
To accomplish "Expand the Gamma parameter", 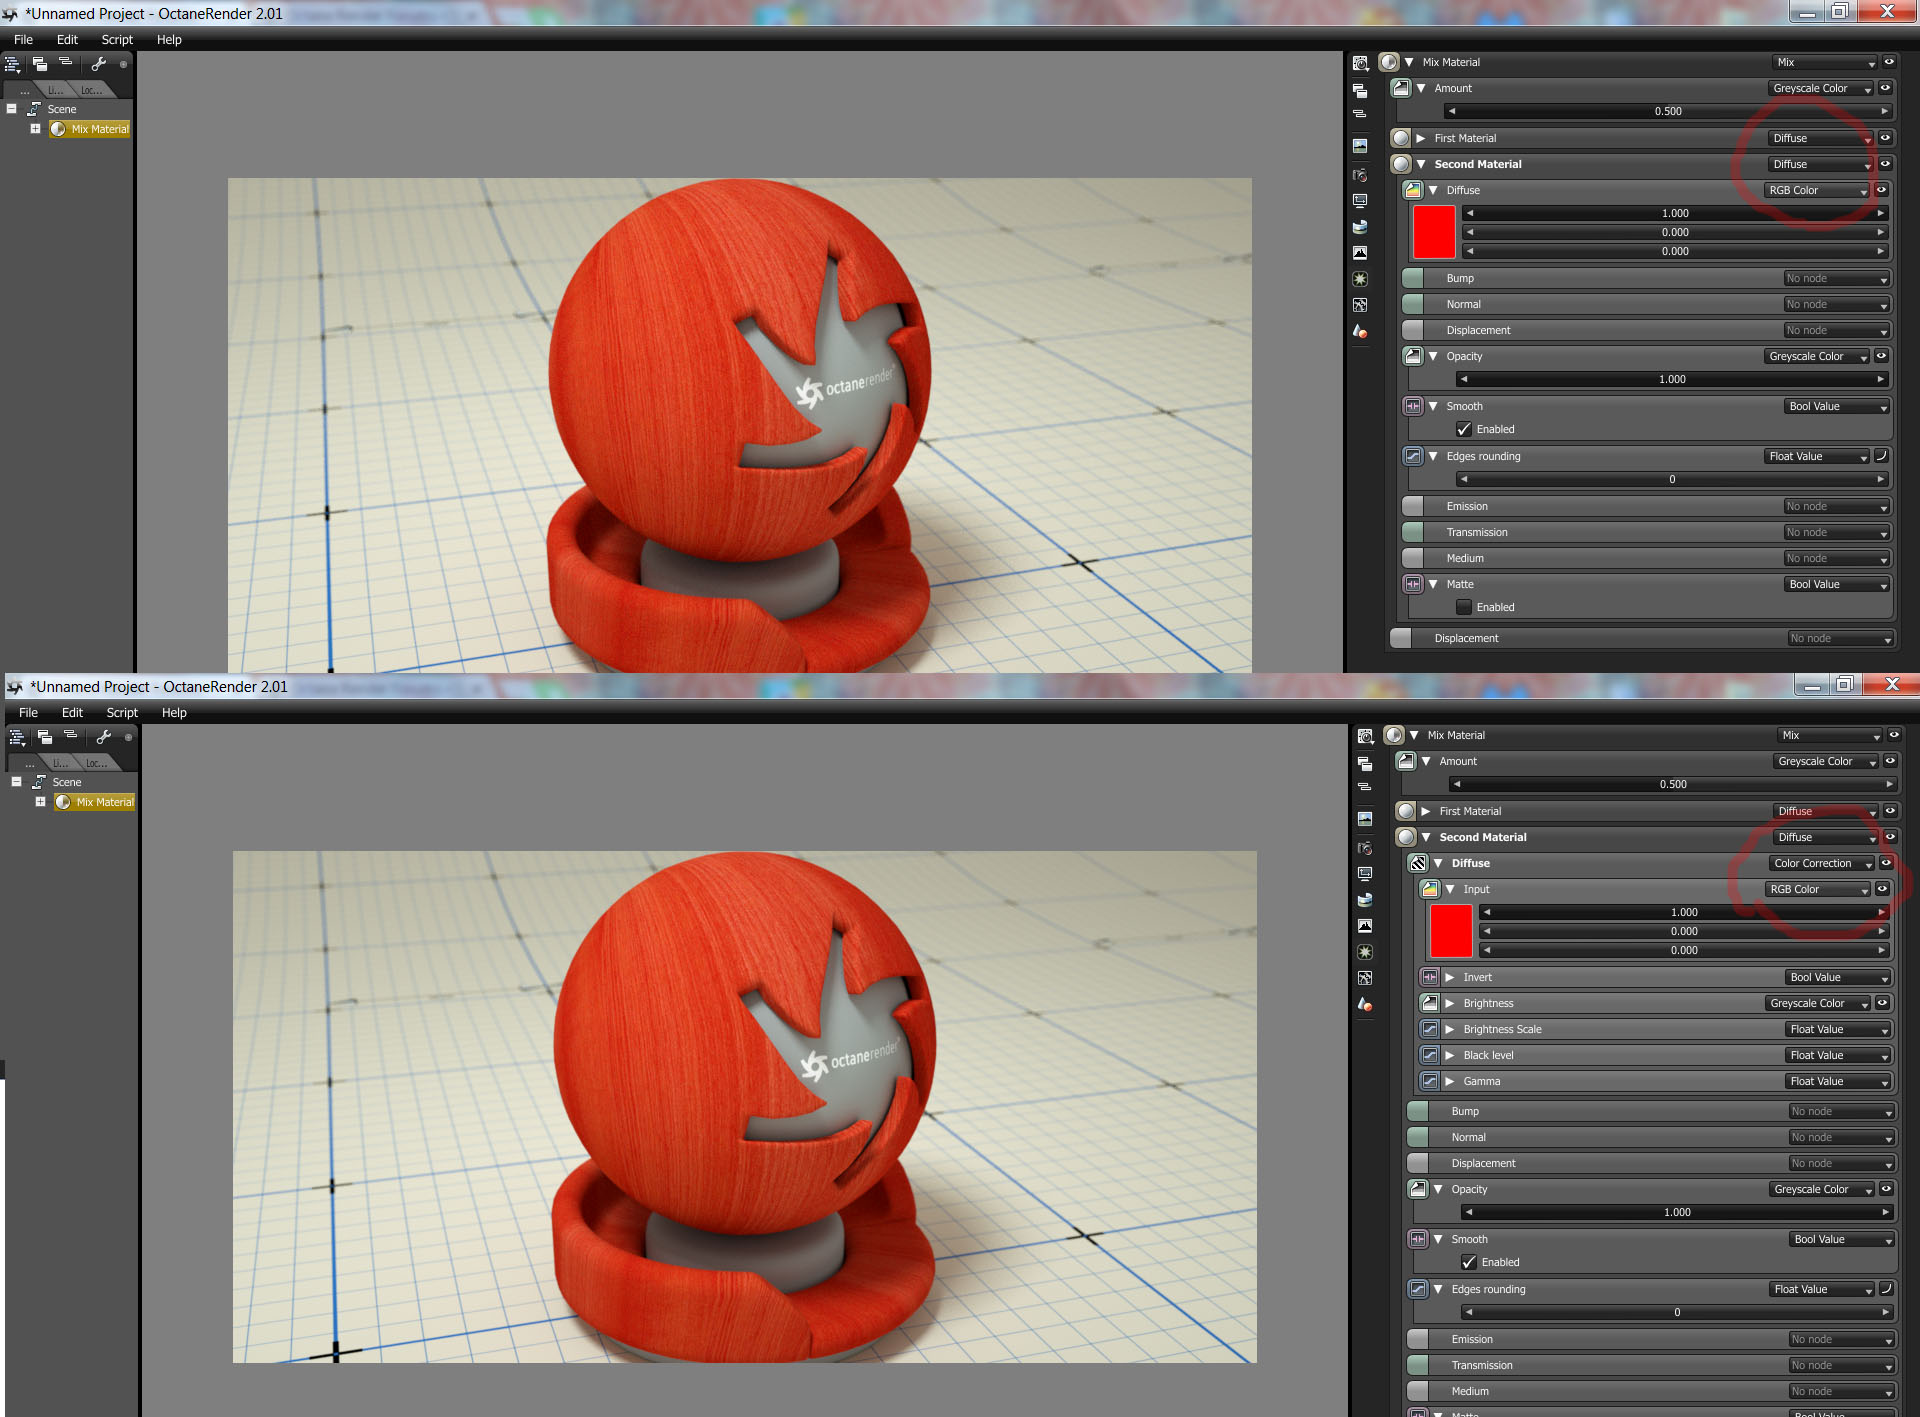I will [x=1450, y=1081].
